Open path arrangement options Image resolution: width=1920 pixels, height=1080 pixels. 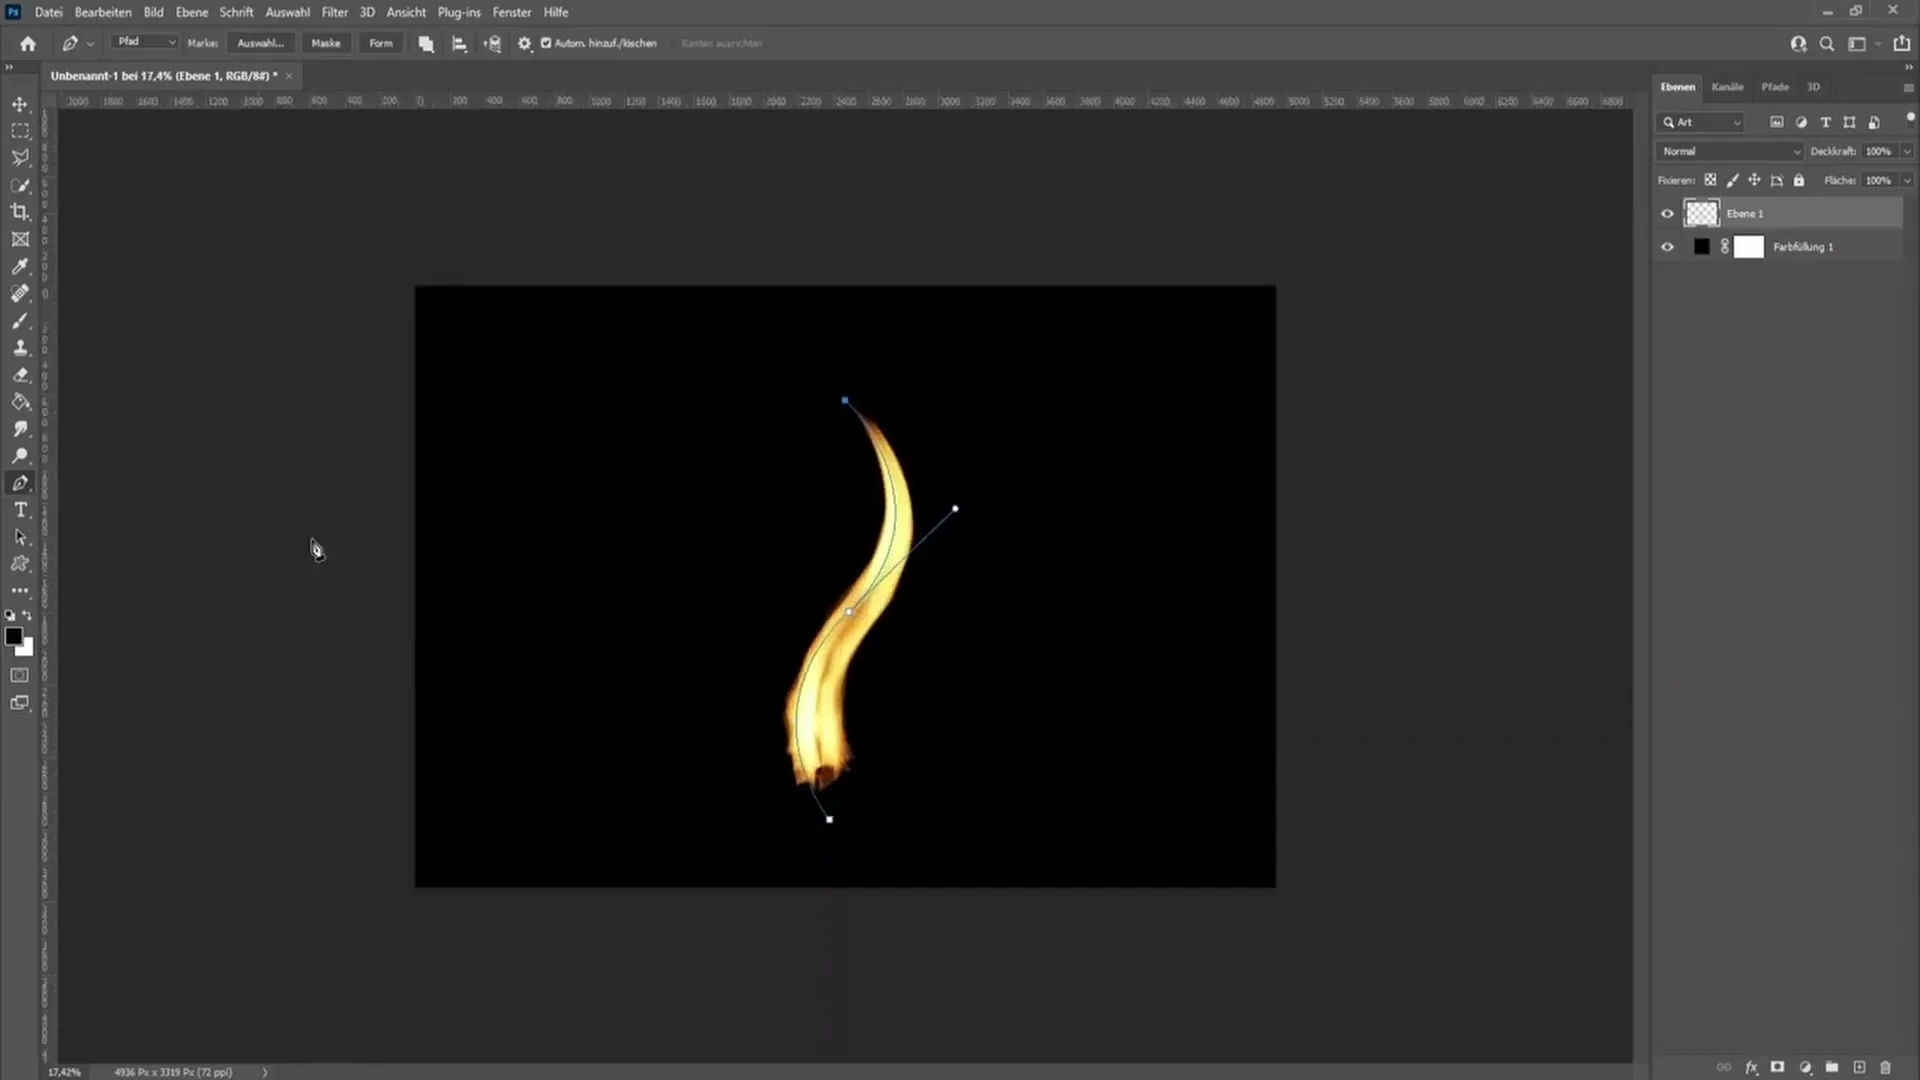pyautogui.click(x=492, y=43)
